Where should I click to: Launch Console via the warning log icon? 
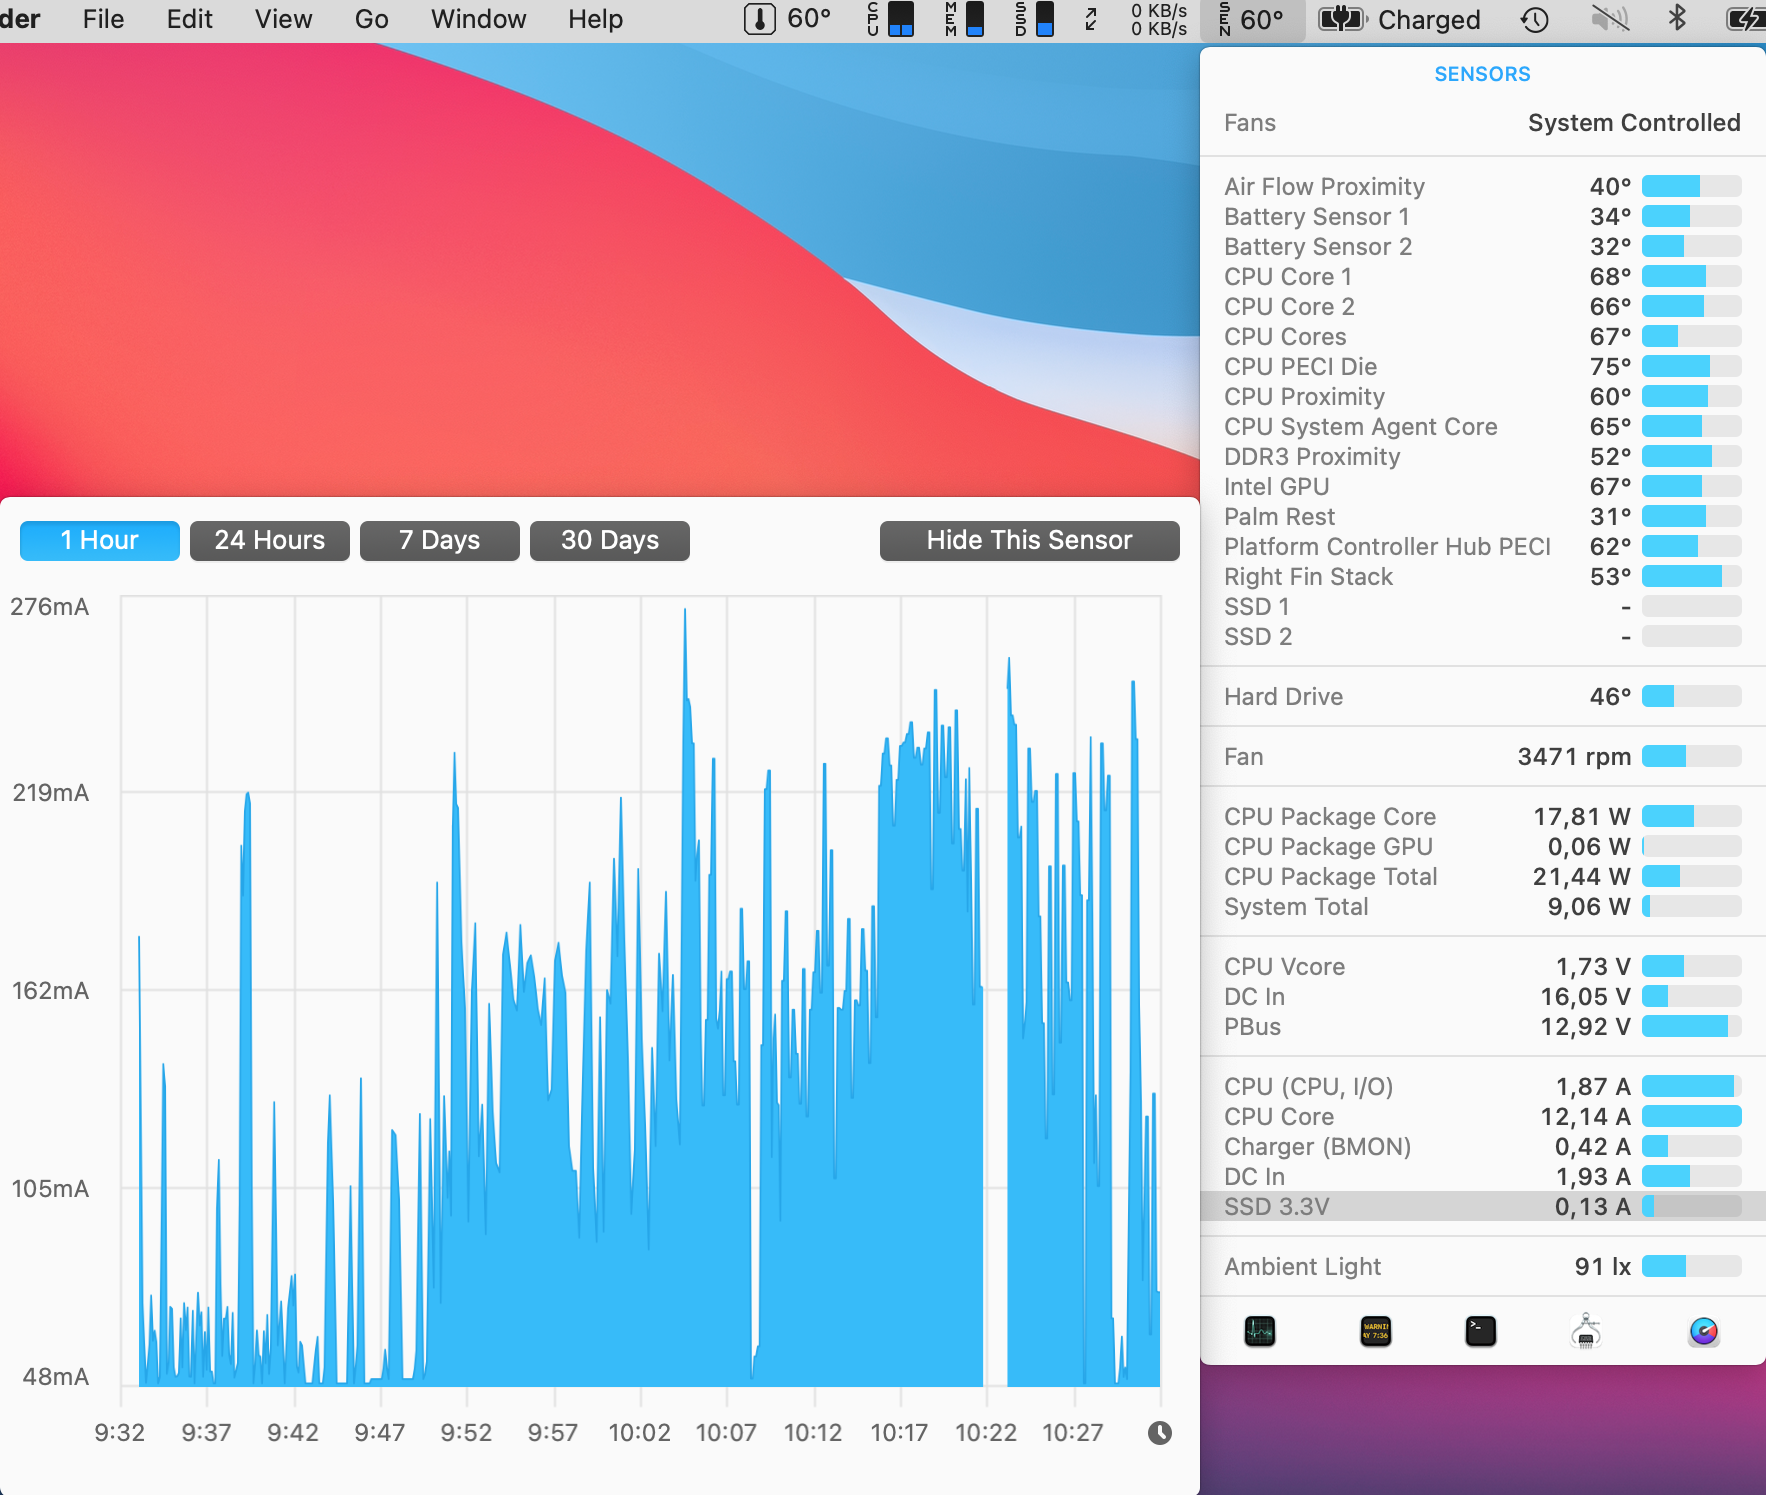(1375, 1331)
